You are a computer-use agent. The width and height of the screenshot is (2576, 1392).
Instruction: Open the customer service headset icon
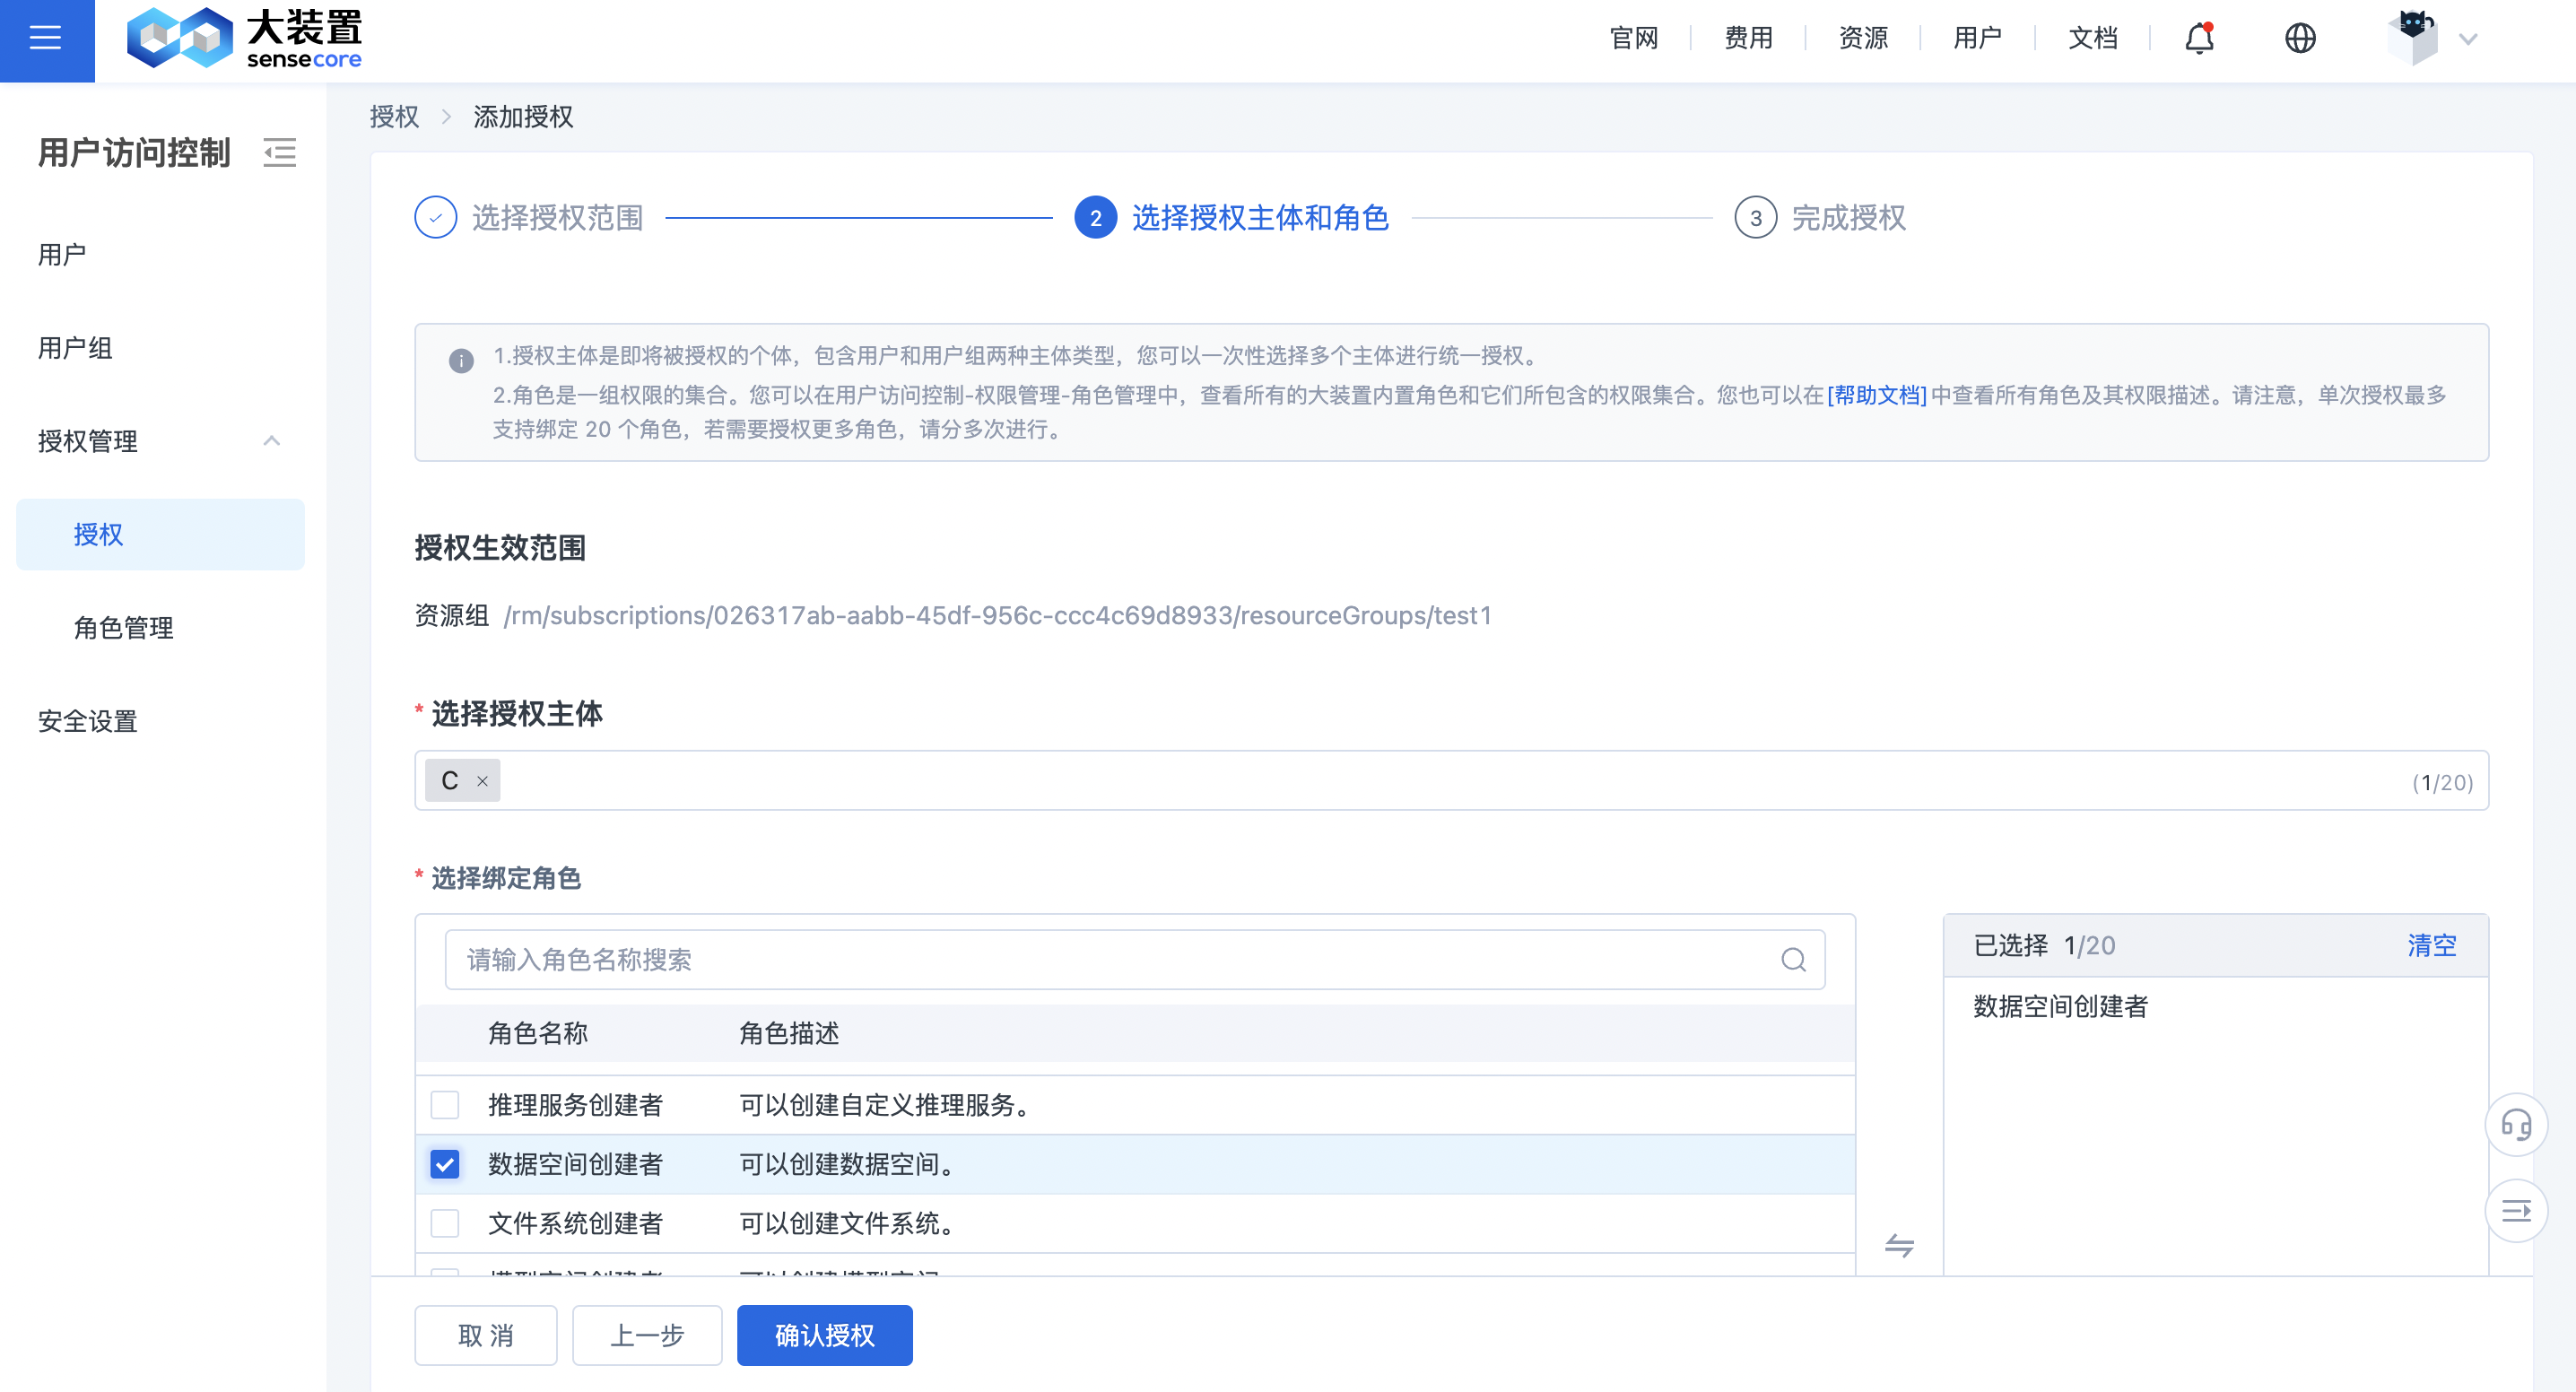pyautogui.click(x=2516, y=1124)
